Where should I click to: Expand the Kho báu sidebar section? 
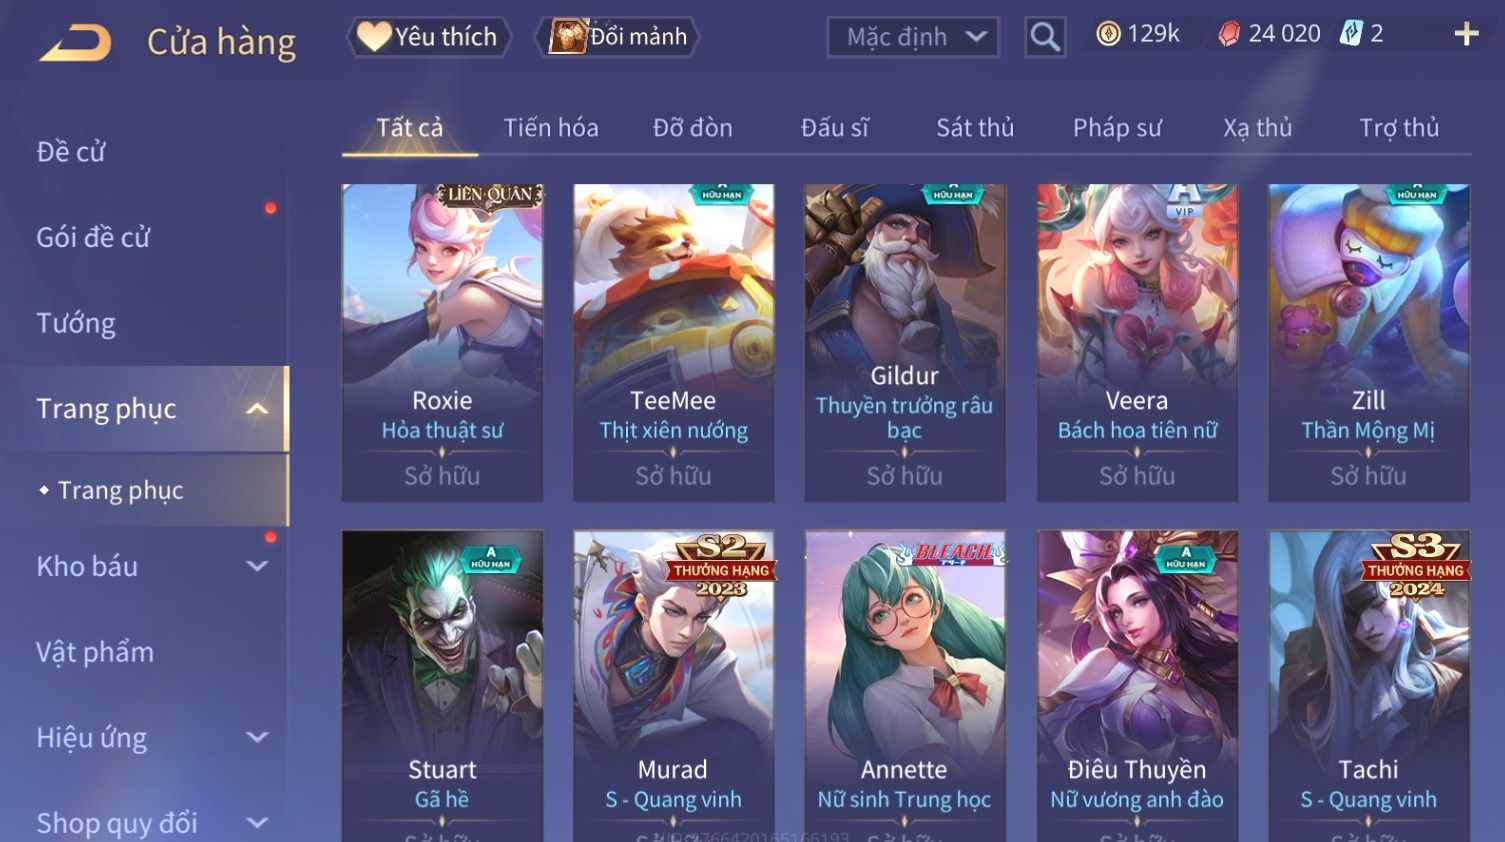tap(257, 566)
